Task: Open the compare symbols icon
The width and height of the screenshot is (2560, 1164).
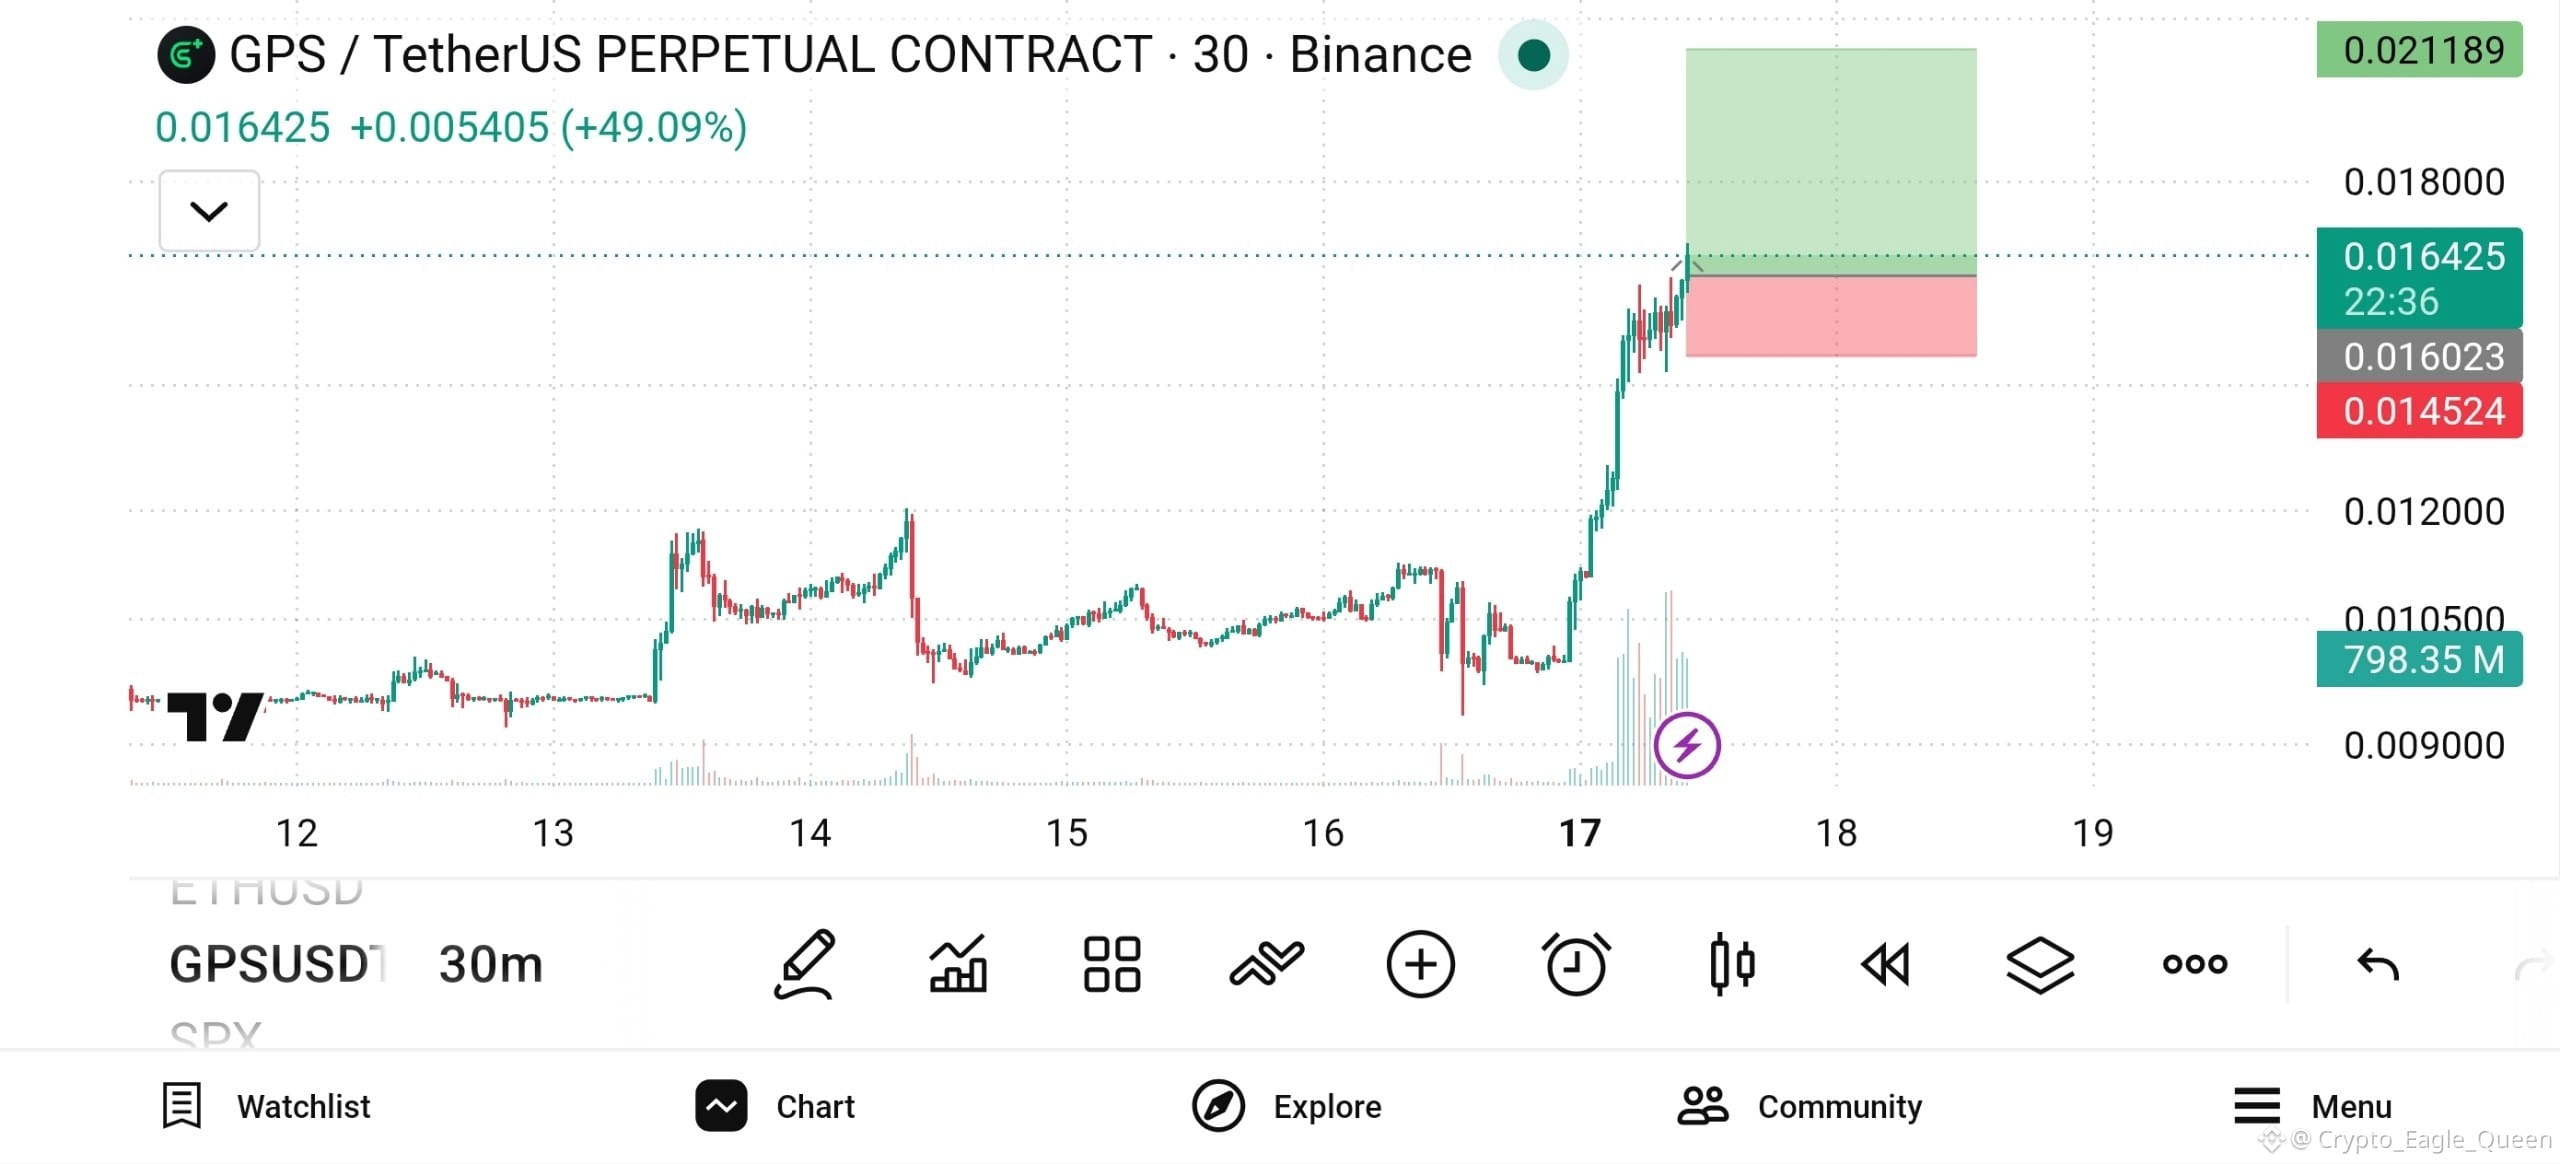Action: pyautogui.click(x=1266, y=964)
